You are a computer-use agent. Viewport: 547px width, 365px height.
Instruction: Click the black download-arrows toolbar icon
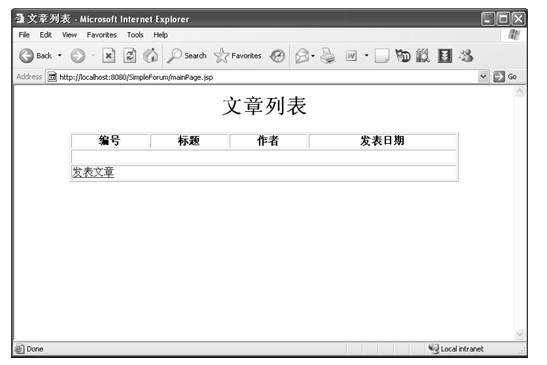[445, 56]
